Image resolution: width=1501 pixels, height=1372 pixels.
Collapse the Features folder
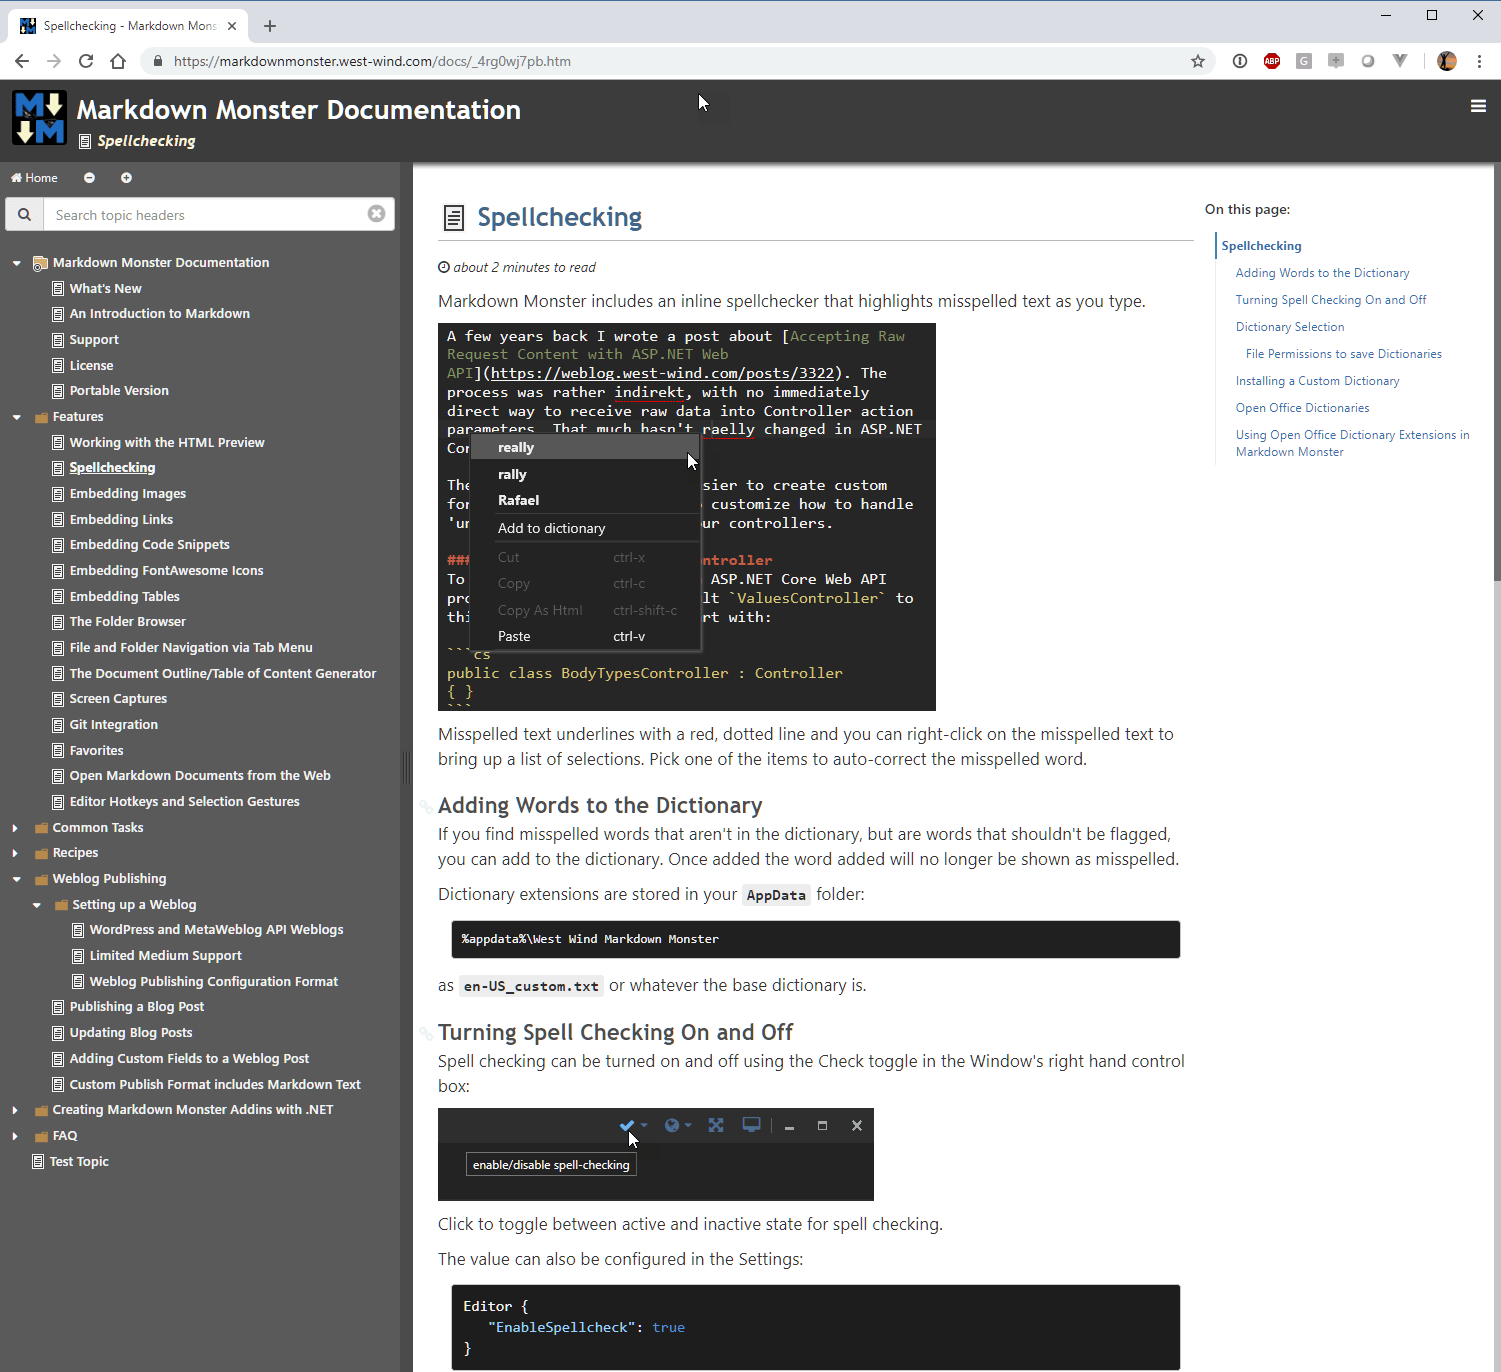17,417
